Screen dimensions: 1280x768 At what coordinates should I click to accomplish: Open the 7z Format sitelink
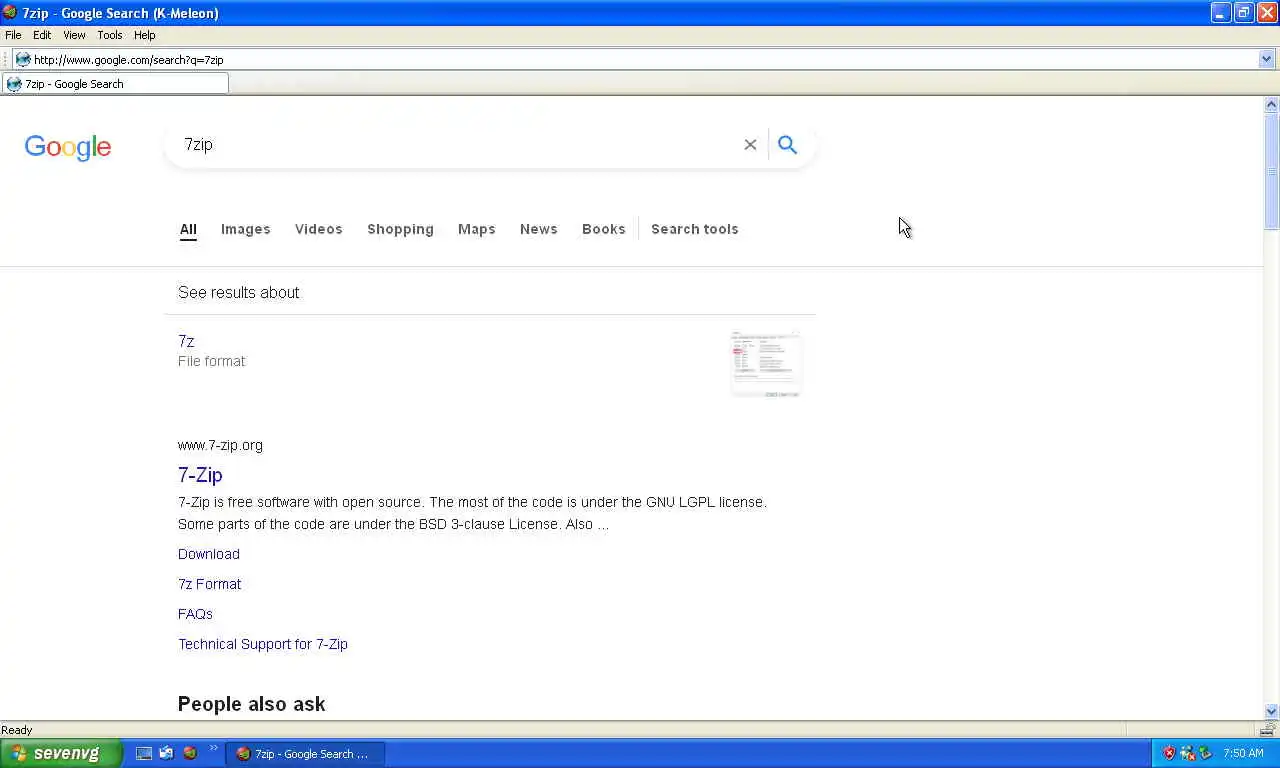coord(209,584)
